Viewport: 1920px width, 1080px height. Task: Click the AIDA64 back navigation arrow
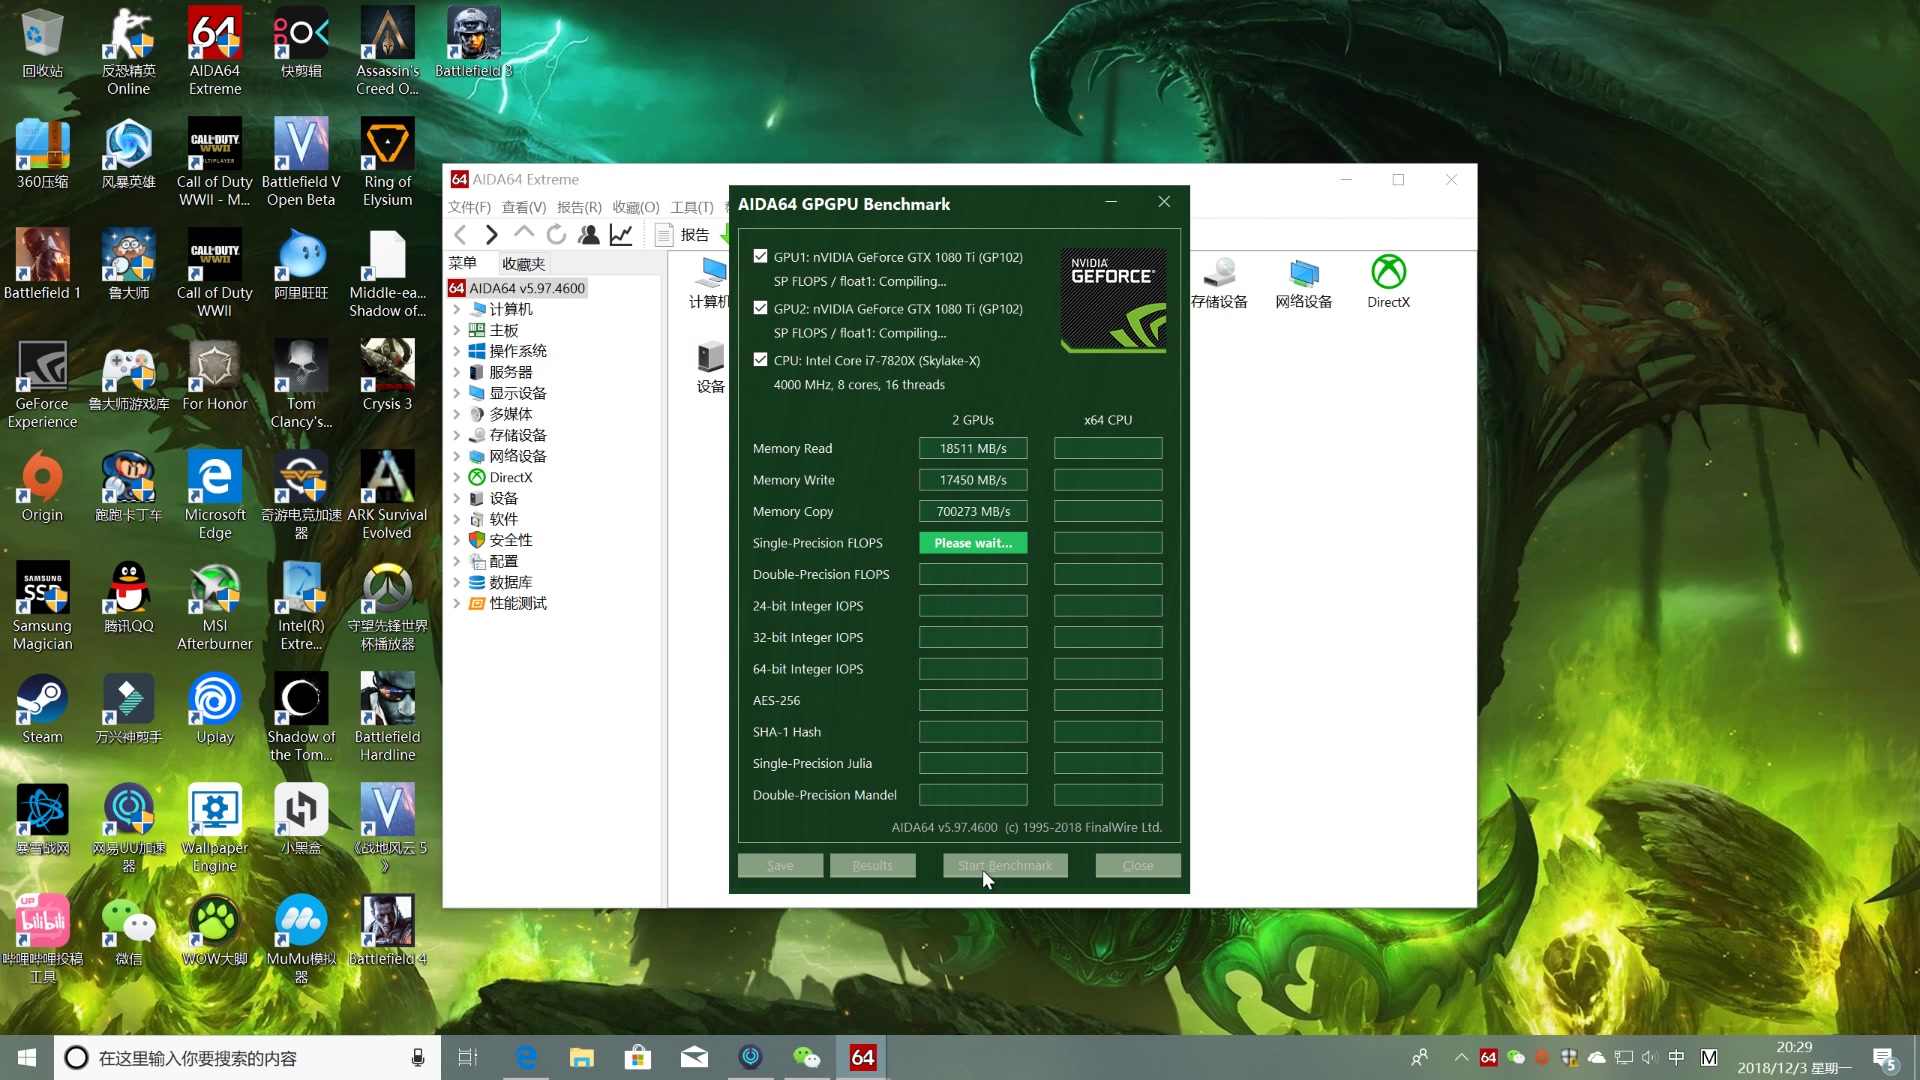460,235
